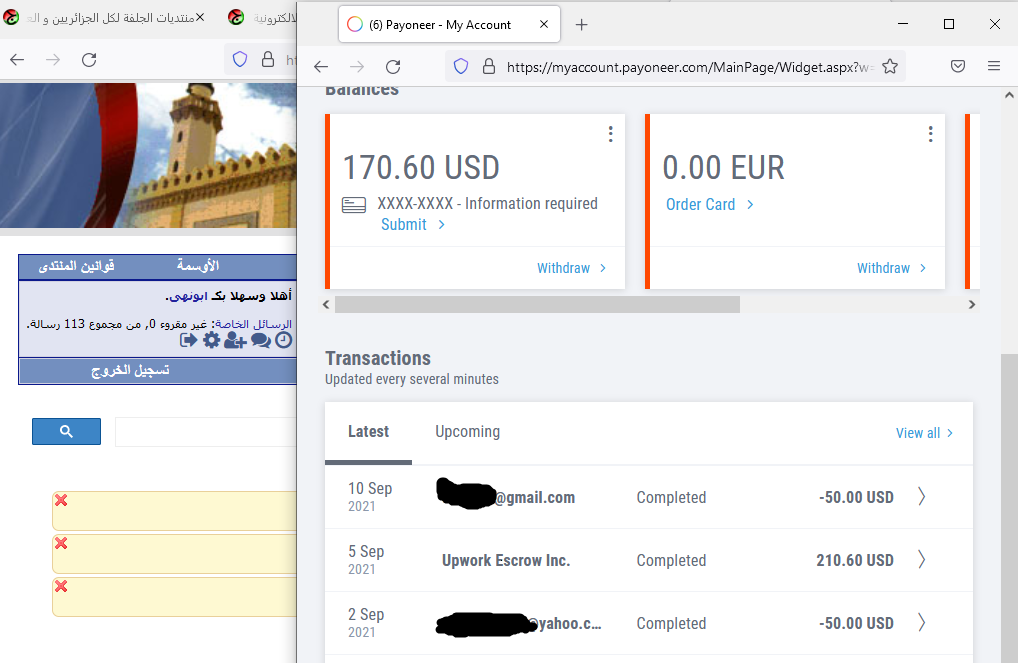Close the منتديات الجلفة forum tab
Image resolution: width=1018 pixels, height=663 pixels.
click(x=200, y=17)
